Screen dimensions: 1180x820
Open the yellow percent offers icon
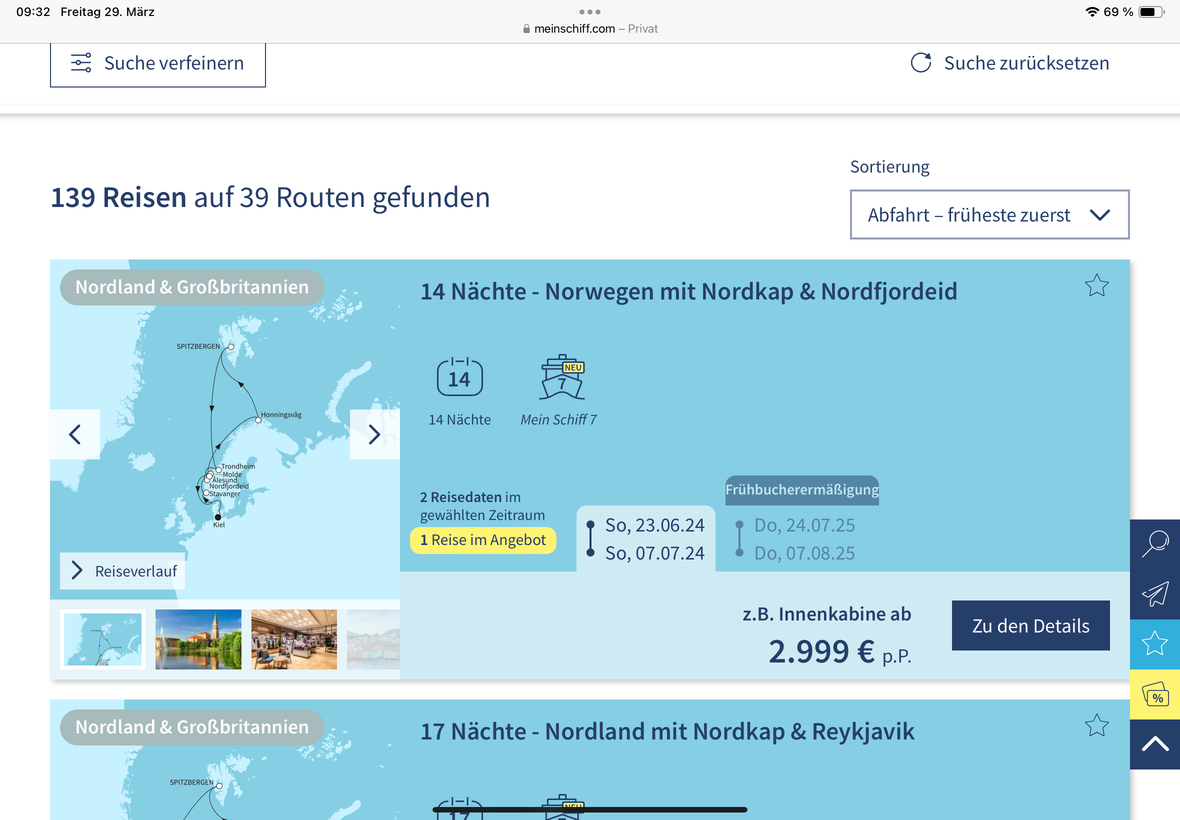tap(1155, 695)
